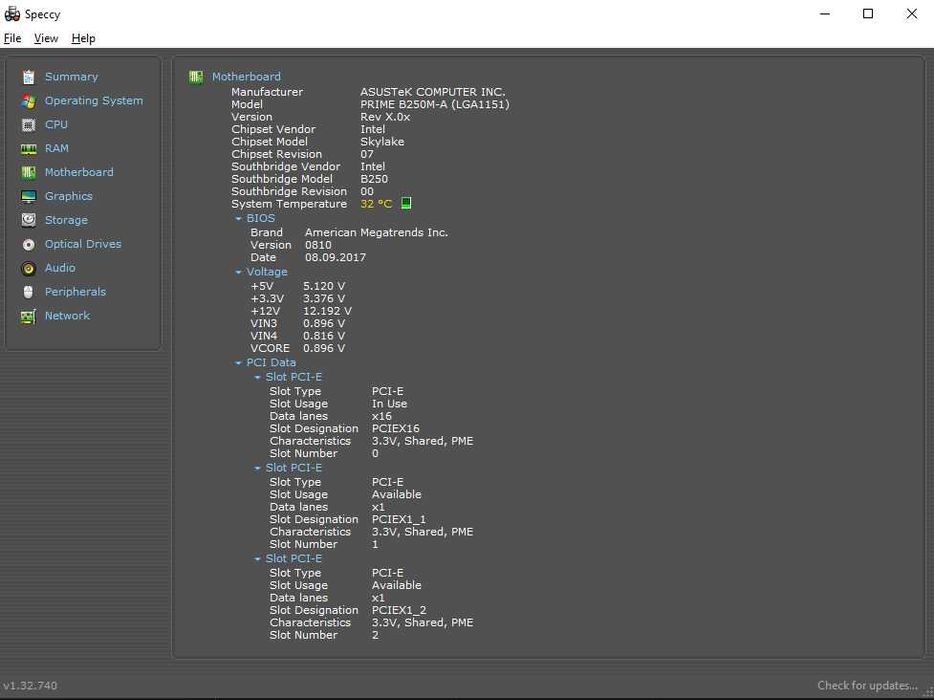Maximize the Speccy window

click(868, 14)
